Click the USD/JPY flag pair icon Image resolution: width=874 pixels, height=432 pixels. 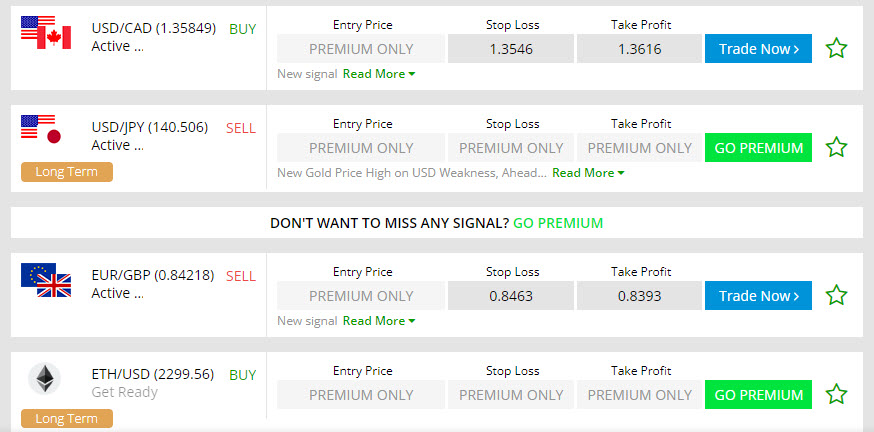point(42,130)
